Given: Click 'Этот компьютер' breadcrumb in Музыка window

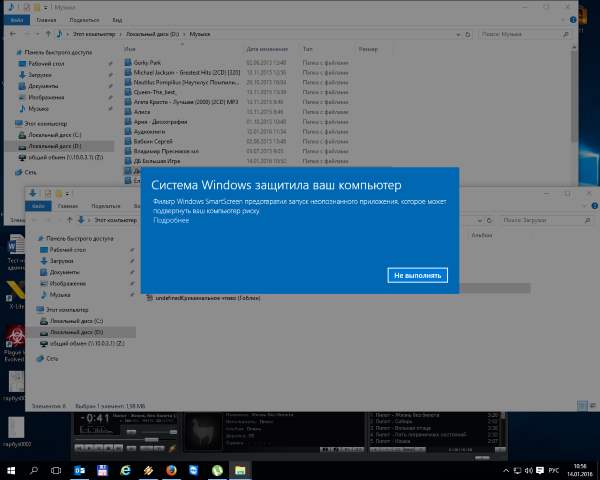Looking at the screenshot, I should (94, 34).
